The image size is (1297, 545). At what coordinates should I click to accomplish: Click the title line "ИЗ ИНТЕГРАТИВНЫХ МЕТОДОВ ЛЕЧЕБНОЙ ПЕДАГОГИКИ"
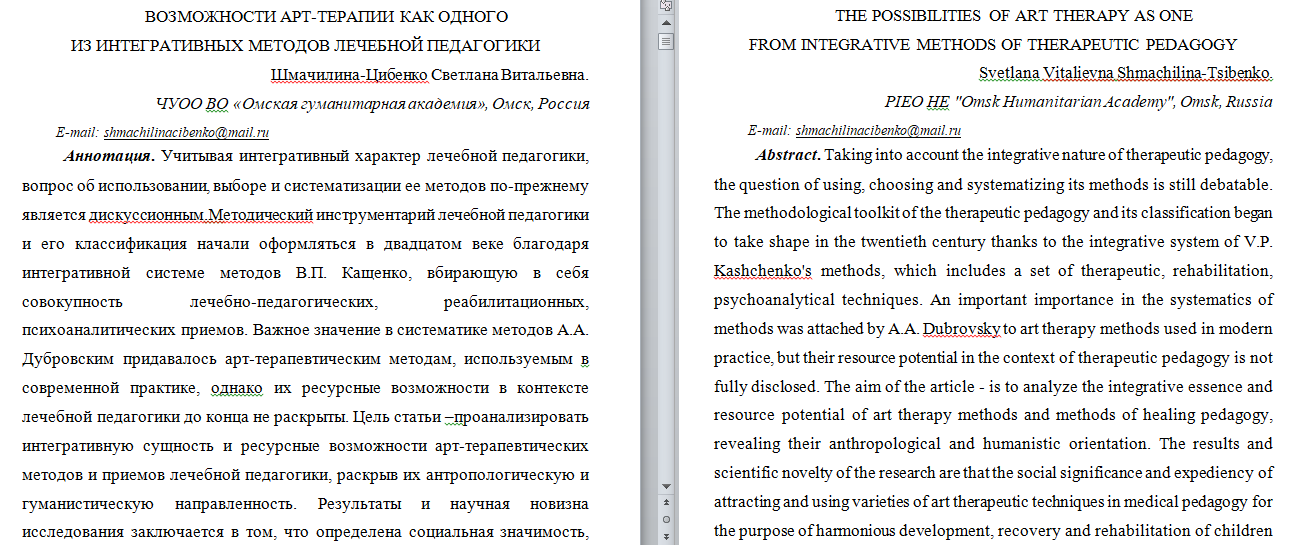306,45
